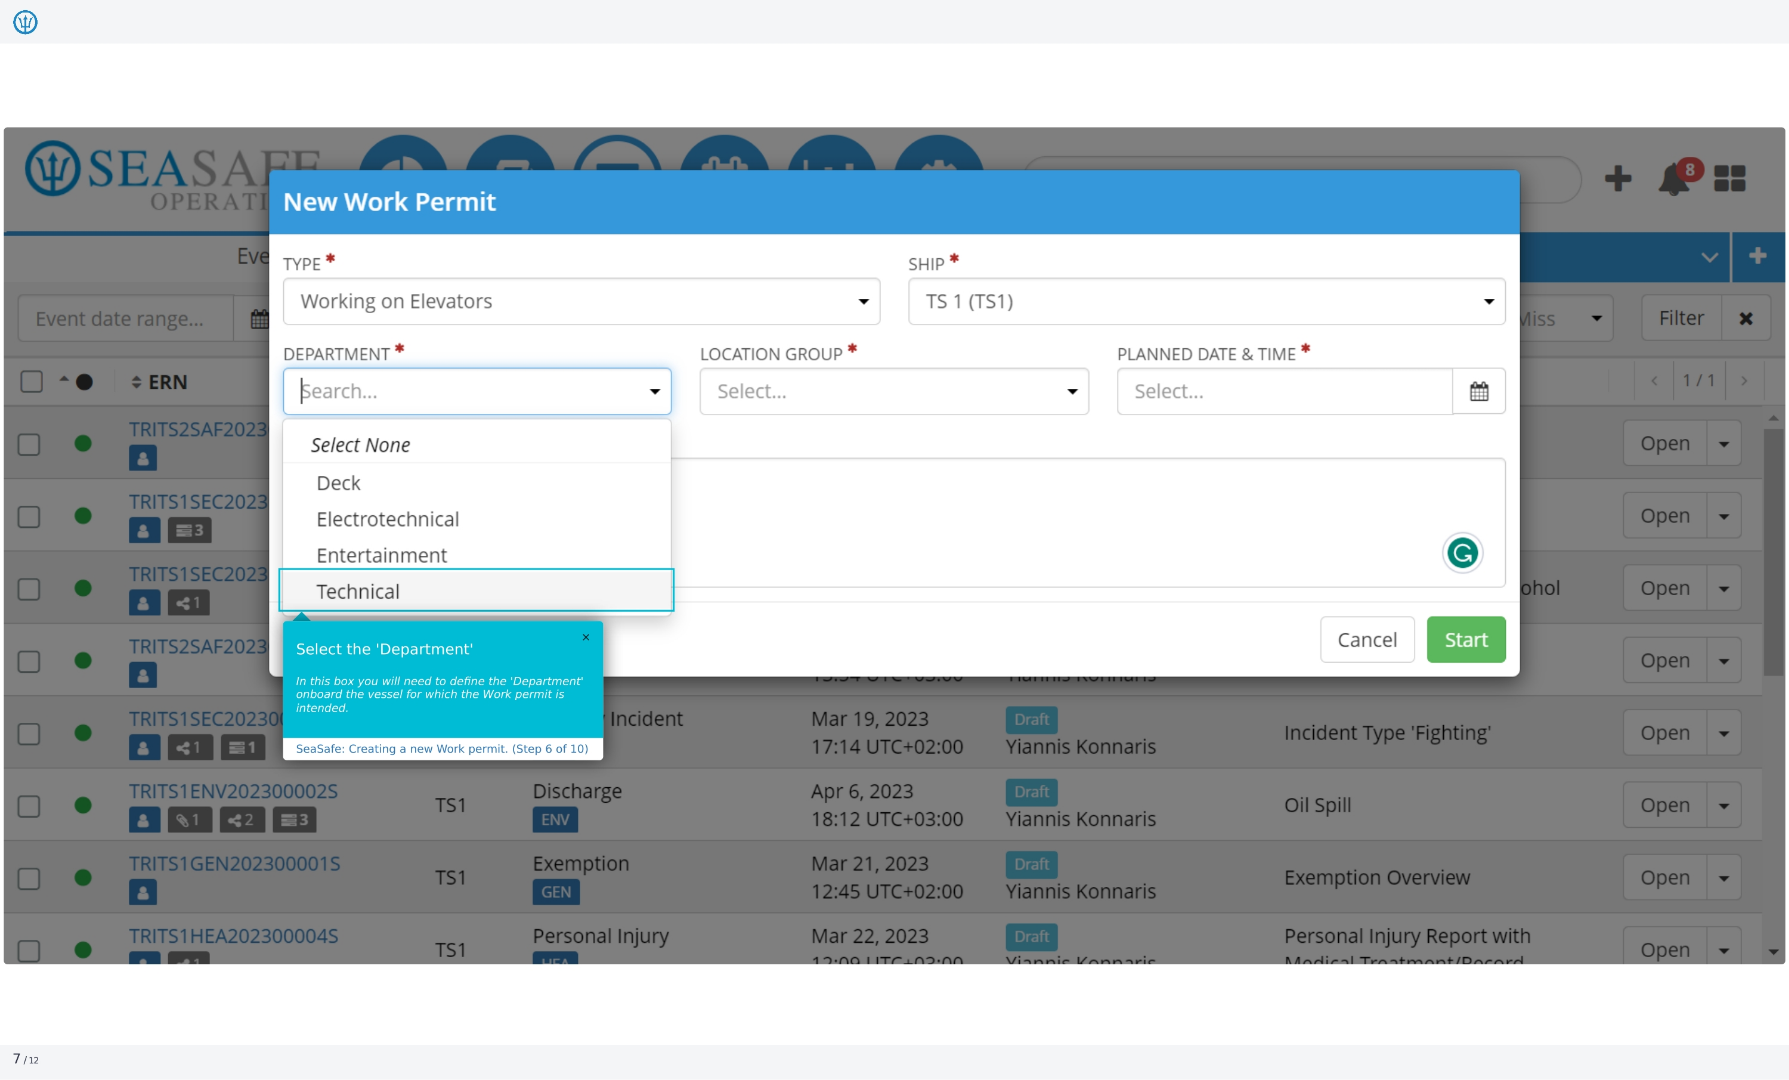Viewport: 1789px width, 1080px height.
Task: Click the green Start button
Action: (1466, 640)
